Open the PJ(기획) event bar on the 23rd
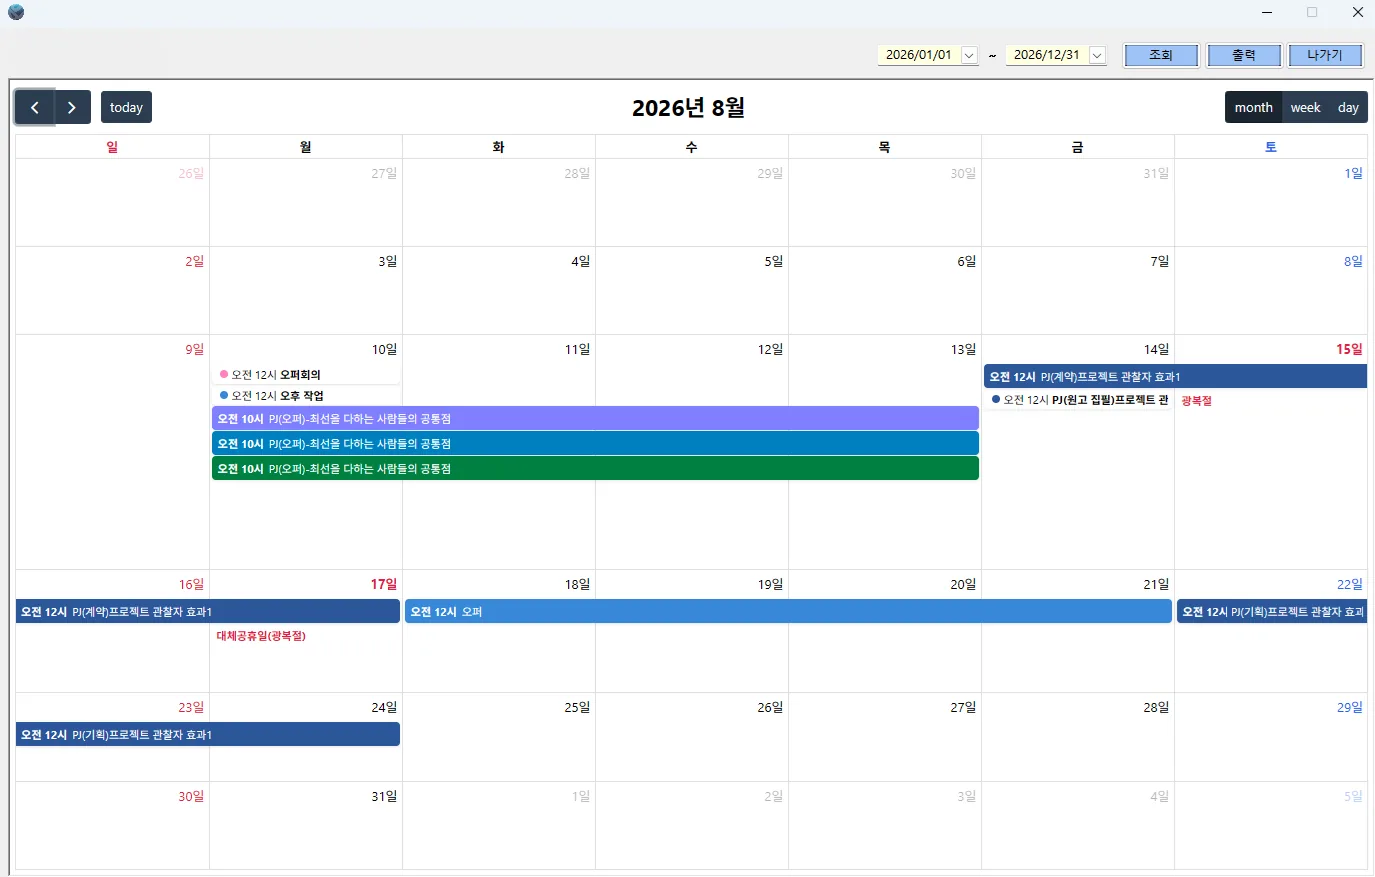The height and width of the screenshot is (877, 1375). (x=208, y=735)
